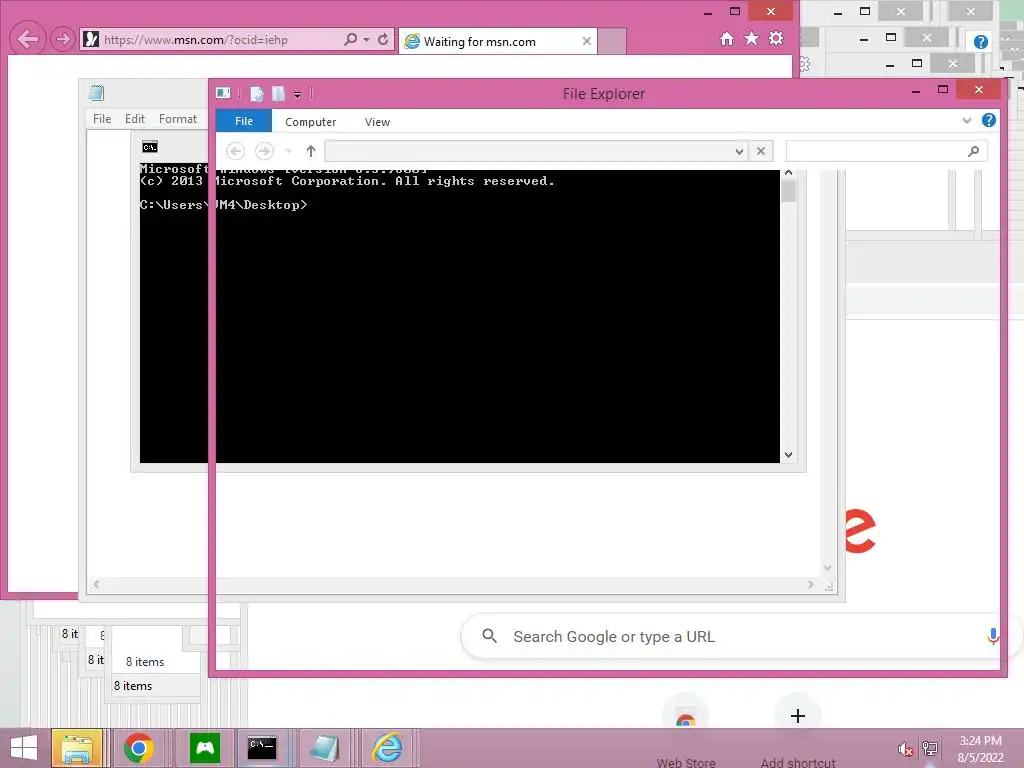This screenshot has height=768, width=1024.
Task: Click Command Prompt scroll up arrow
Action: (x=788, y=172)
